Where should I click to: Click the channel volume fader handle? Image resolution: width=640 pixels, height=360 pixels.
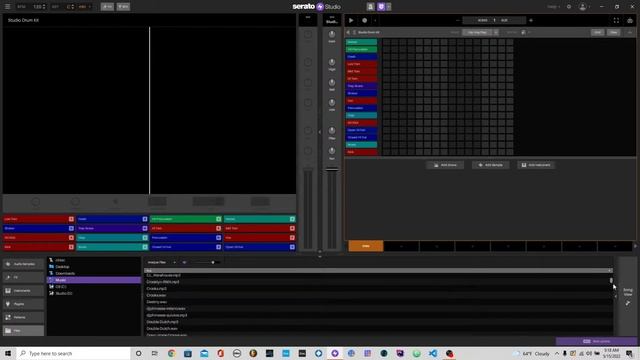point(332,169)
